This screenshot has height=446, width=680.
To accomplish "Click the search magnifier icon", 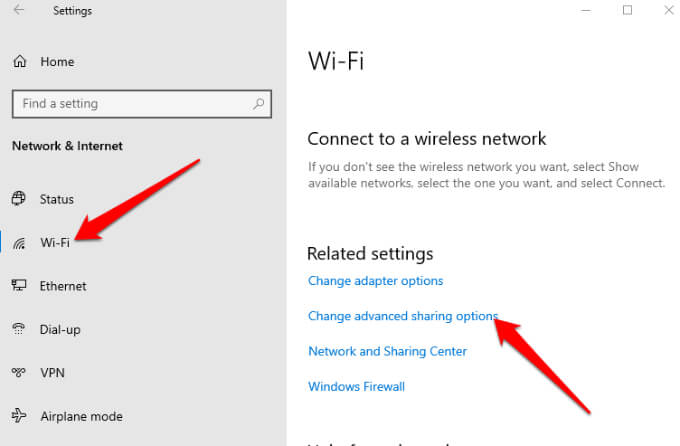I will click(259, 103).
